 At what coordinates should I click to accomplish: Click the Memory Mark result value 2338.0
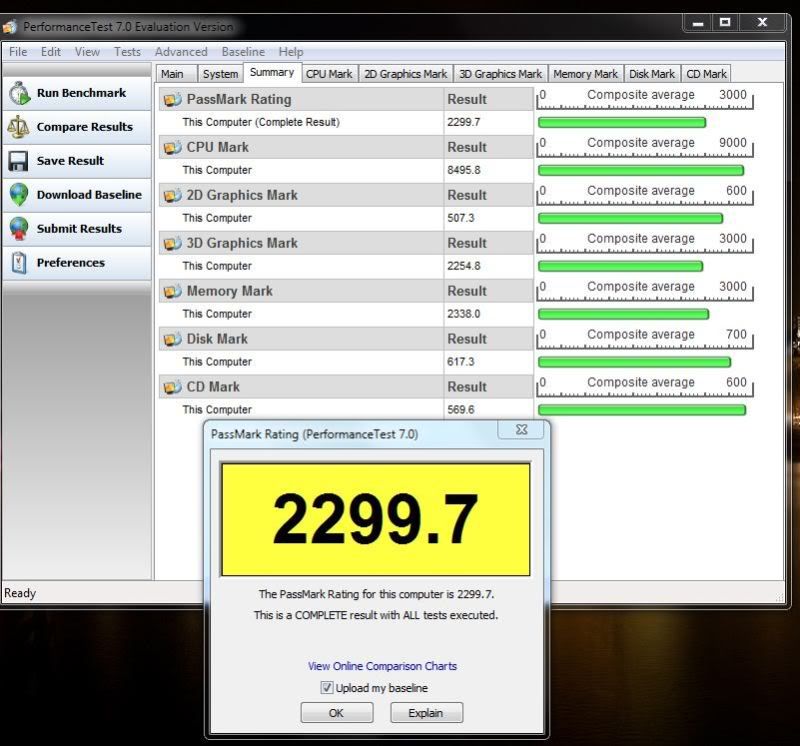(464, 314)
